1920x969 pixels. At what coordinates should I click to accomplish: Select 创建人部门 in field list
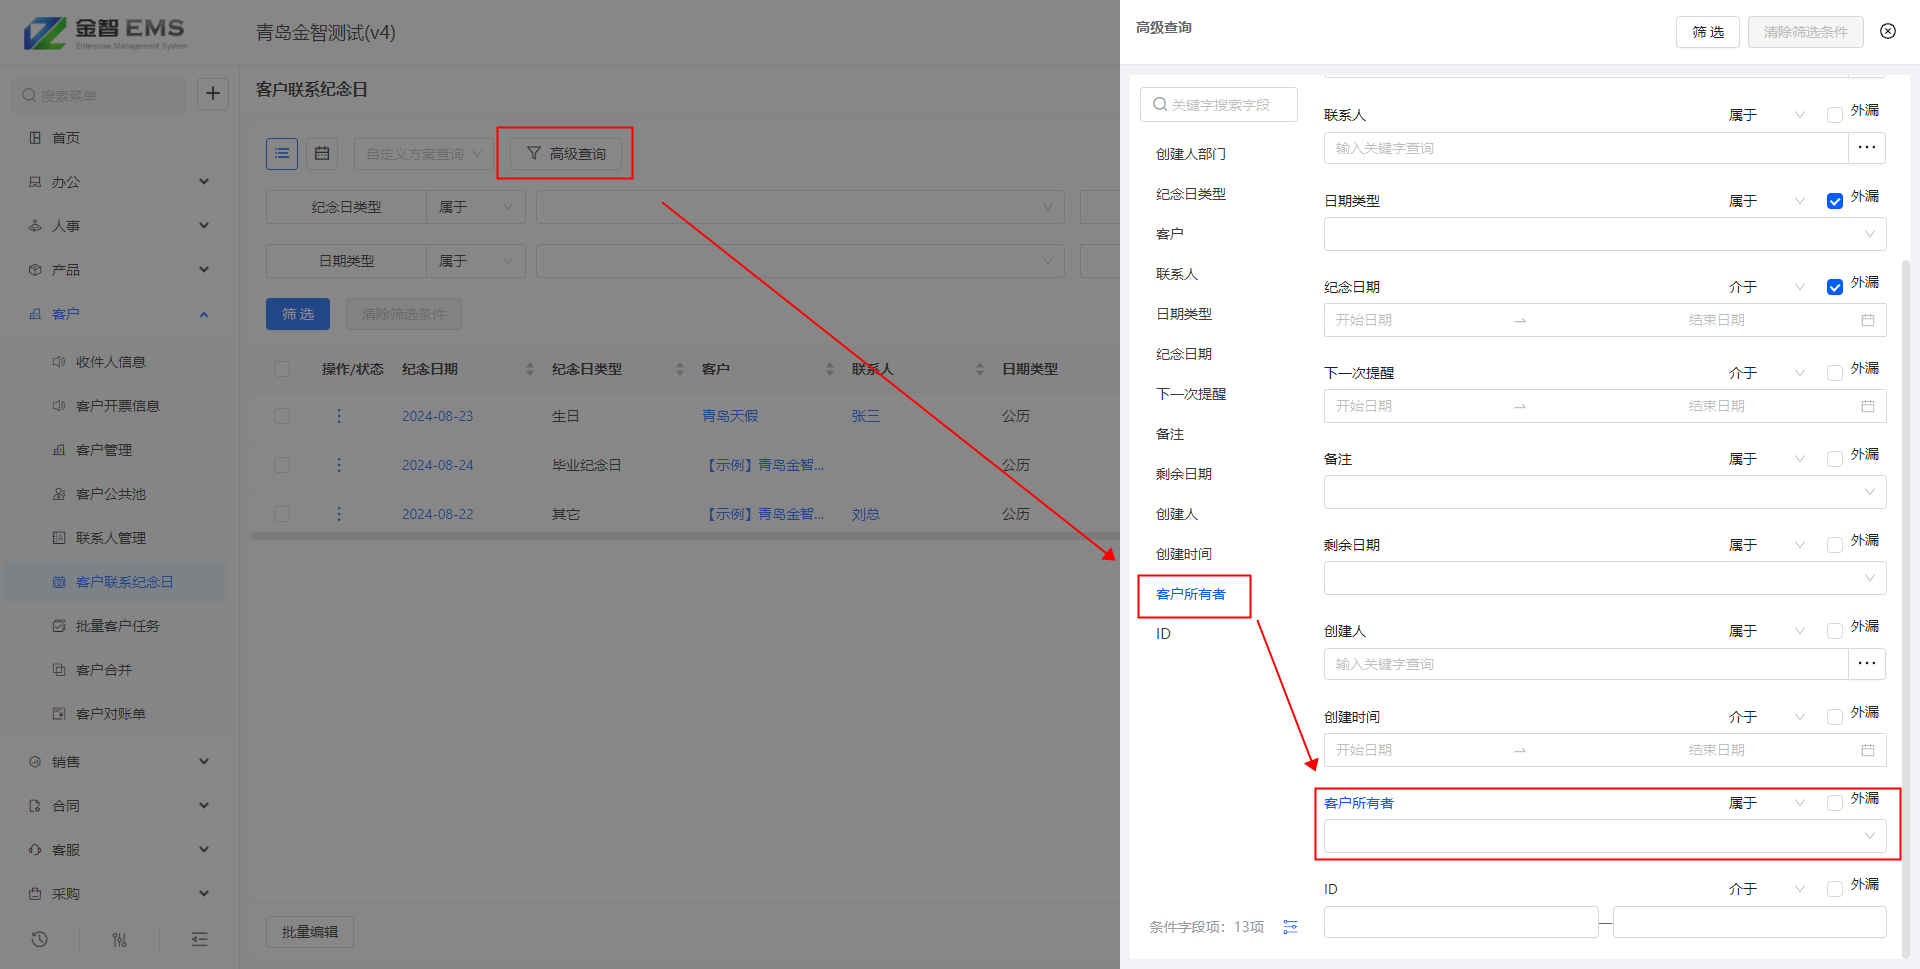click(x=1191, y=154)
